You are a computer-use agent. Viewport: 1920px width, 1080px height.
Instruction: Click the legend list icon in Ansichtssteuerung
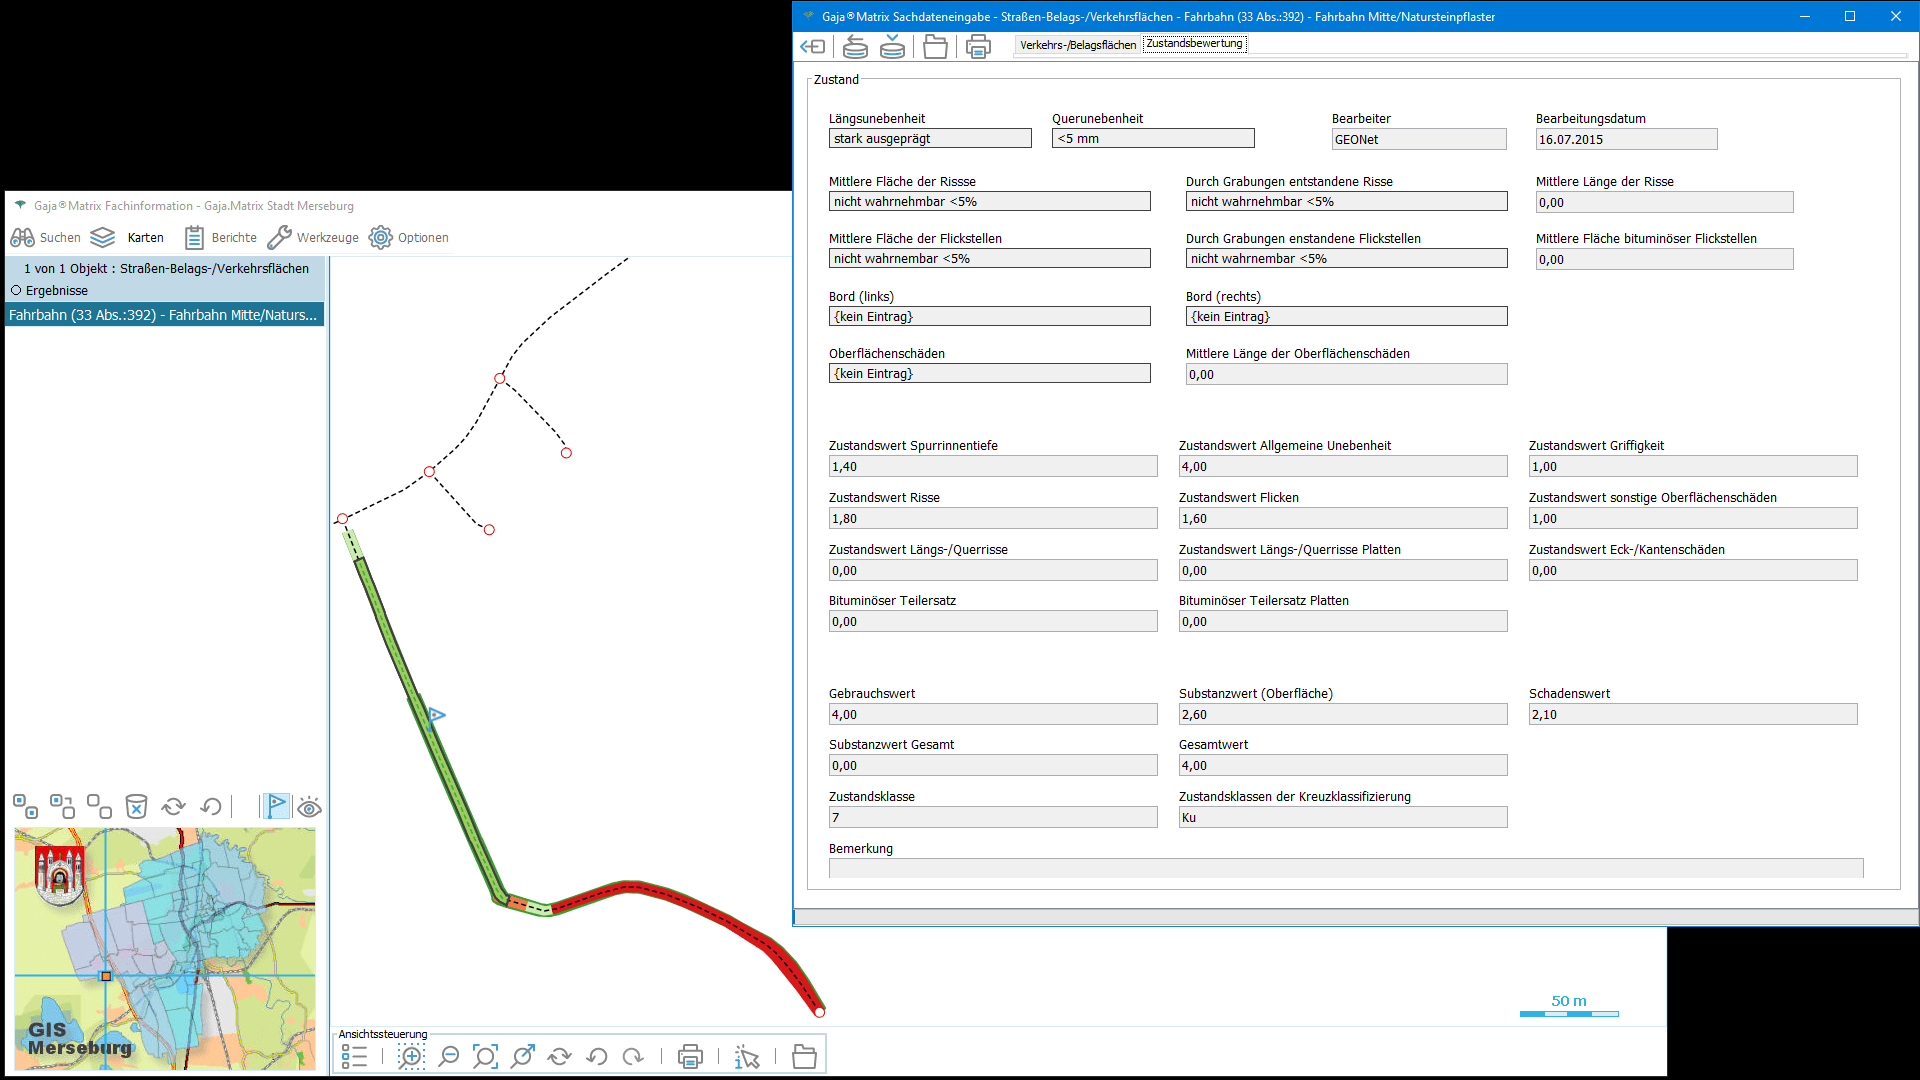pyautogui.click(x=354, y=1056)
